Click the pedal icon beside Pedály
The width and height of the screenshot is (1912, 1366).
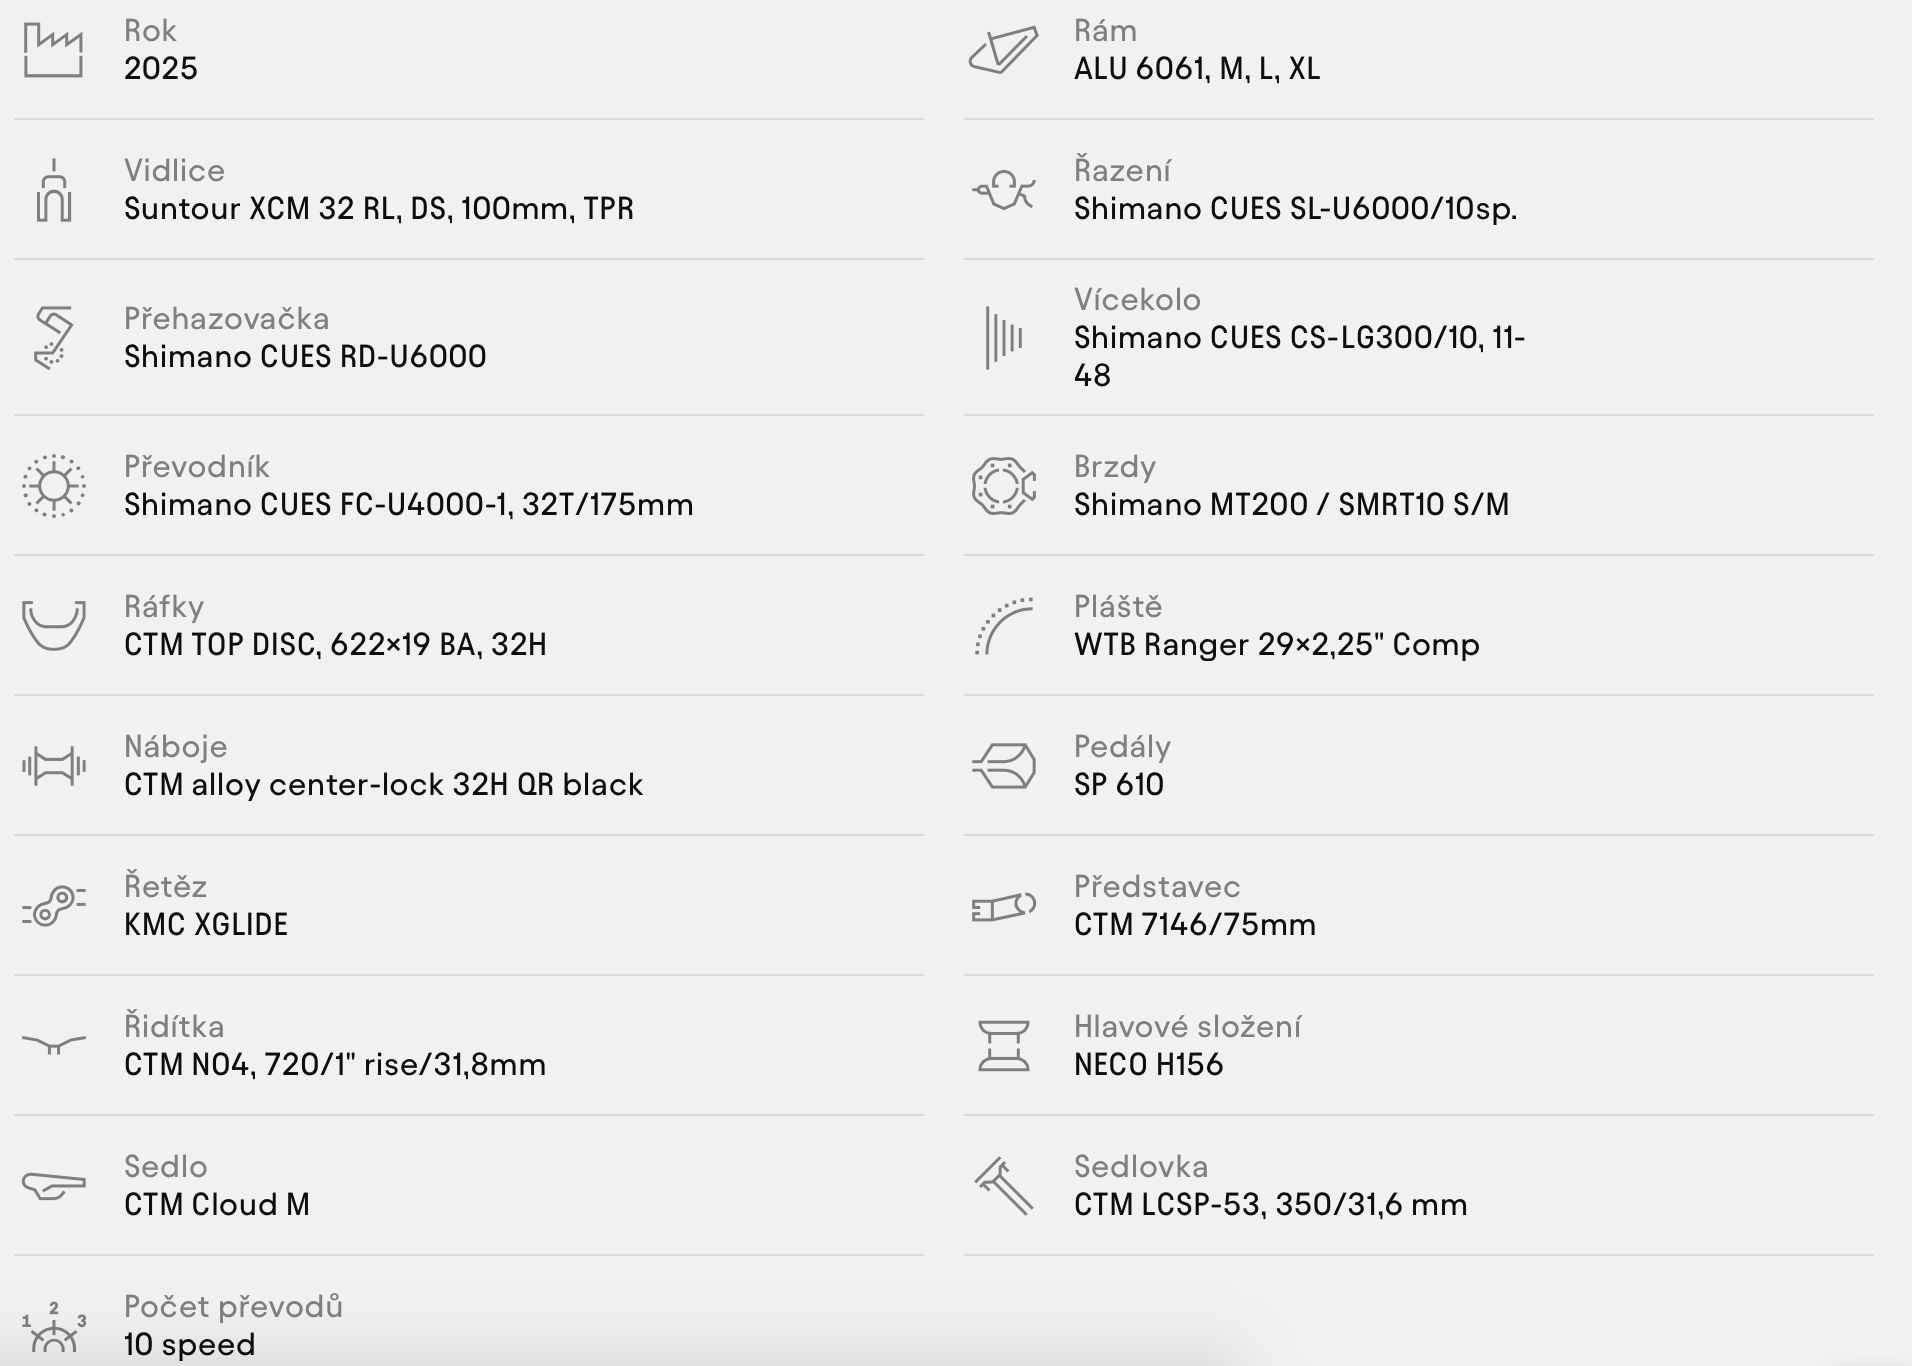pyautogui.click(x=1004, y=766)
